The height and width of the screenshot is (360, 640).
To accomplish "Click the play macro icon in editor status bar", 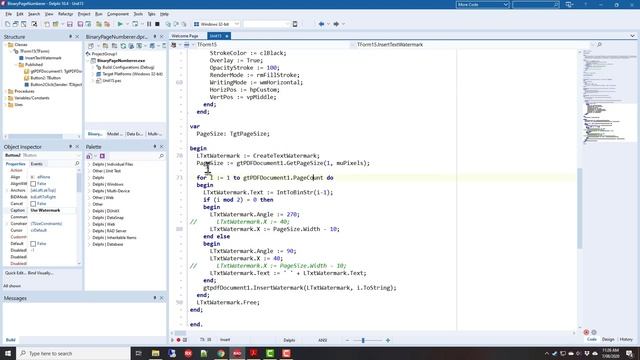I will point(172,340).
